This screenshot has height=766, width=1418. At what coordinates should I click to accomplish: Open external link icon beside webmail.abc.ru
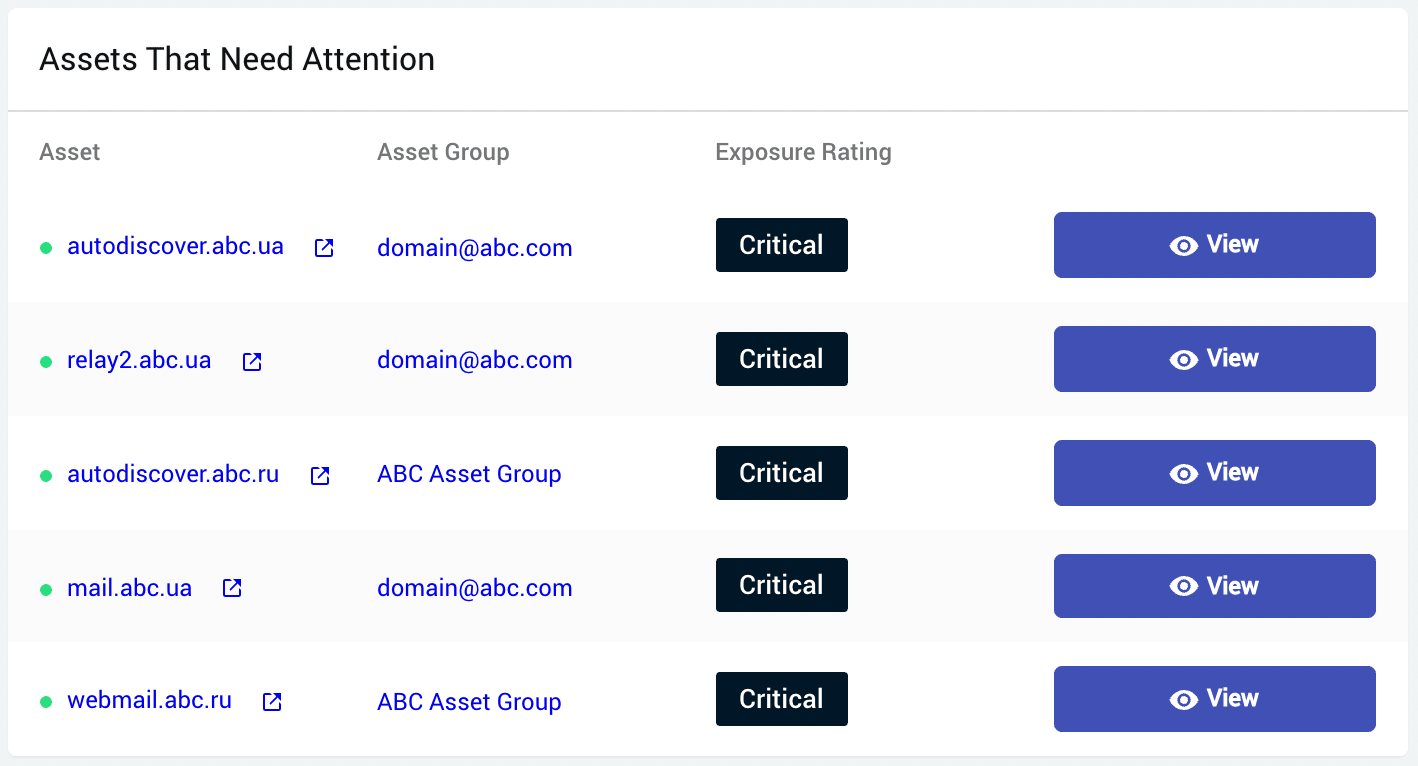point(272,702)
